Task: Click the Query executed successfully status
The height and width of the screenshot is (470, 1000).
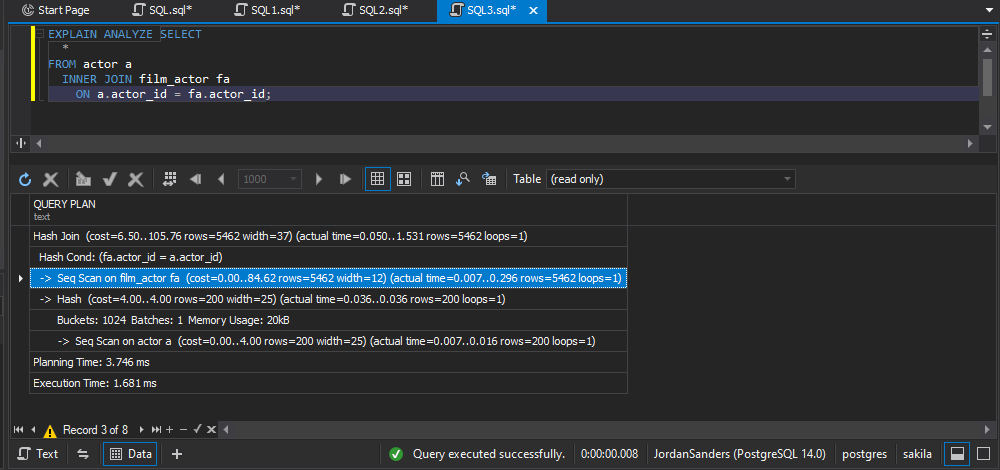Action: click(x=477, y=454)
